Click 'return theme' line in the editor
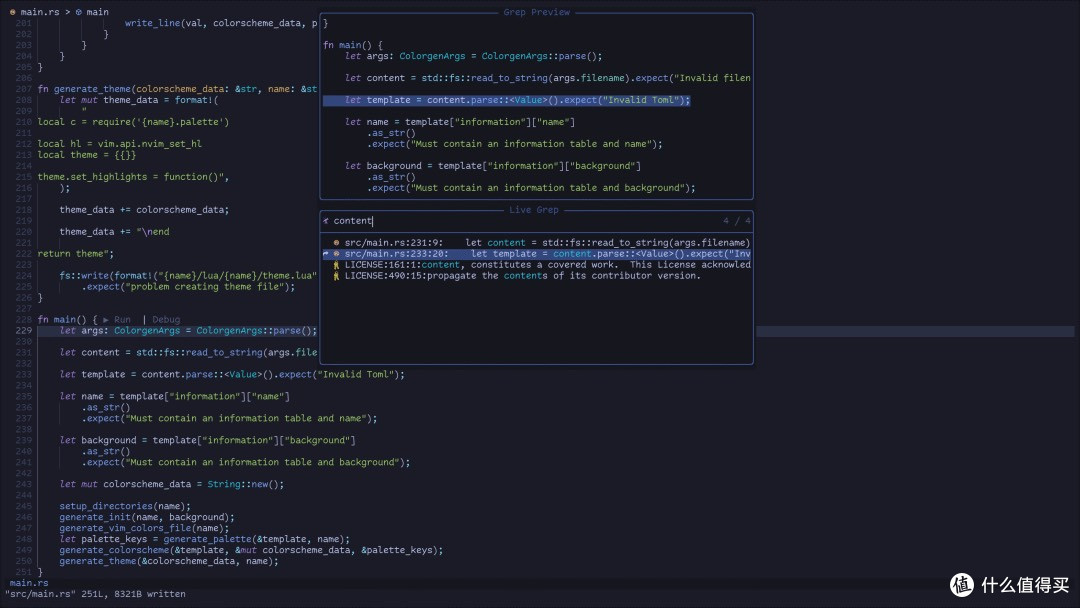The image size is (1080, 608). pos(76,253)
